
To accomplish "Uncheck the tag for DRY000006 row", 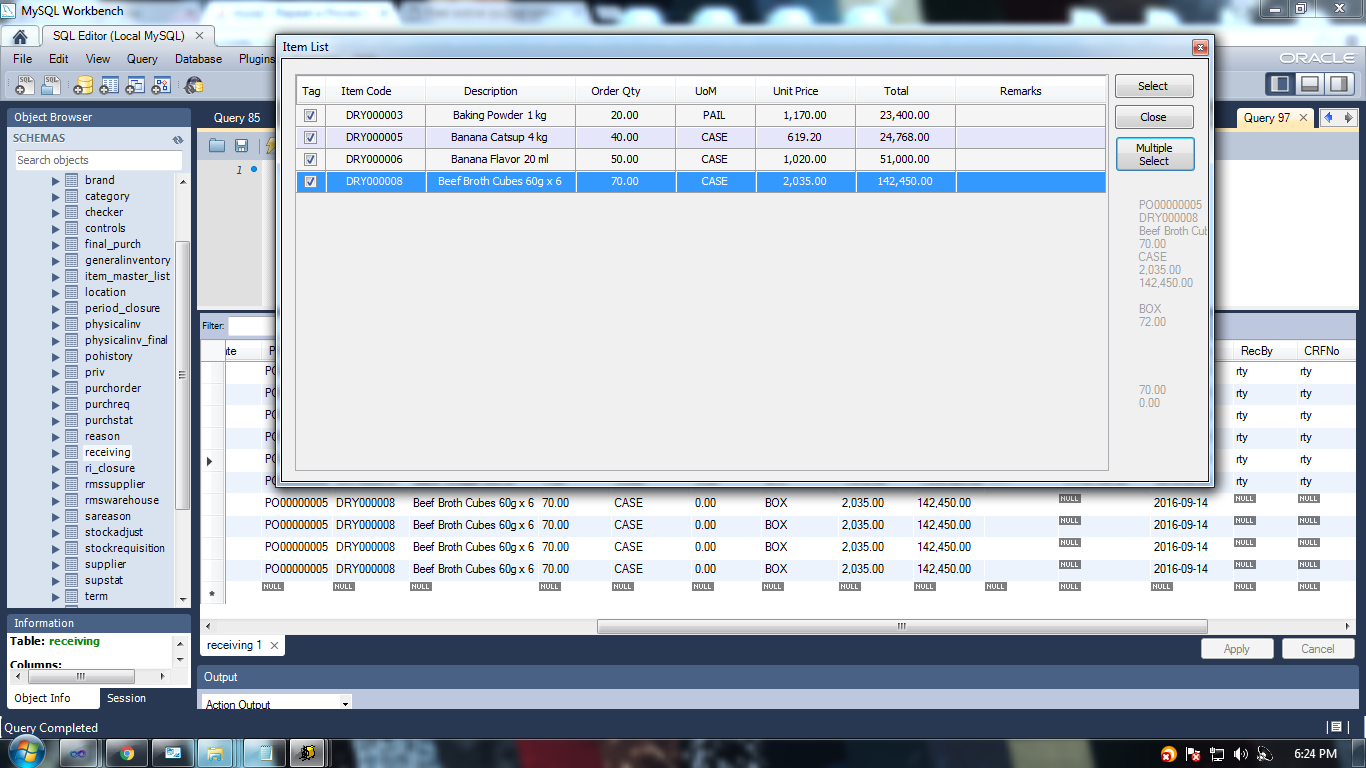I will (x=311, y=160).
